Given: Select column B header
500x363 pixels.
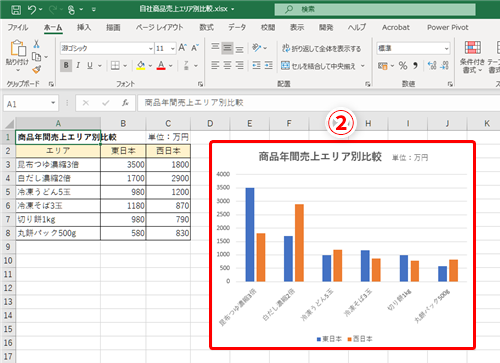Looking at the screenshot, I should (123, 124).
